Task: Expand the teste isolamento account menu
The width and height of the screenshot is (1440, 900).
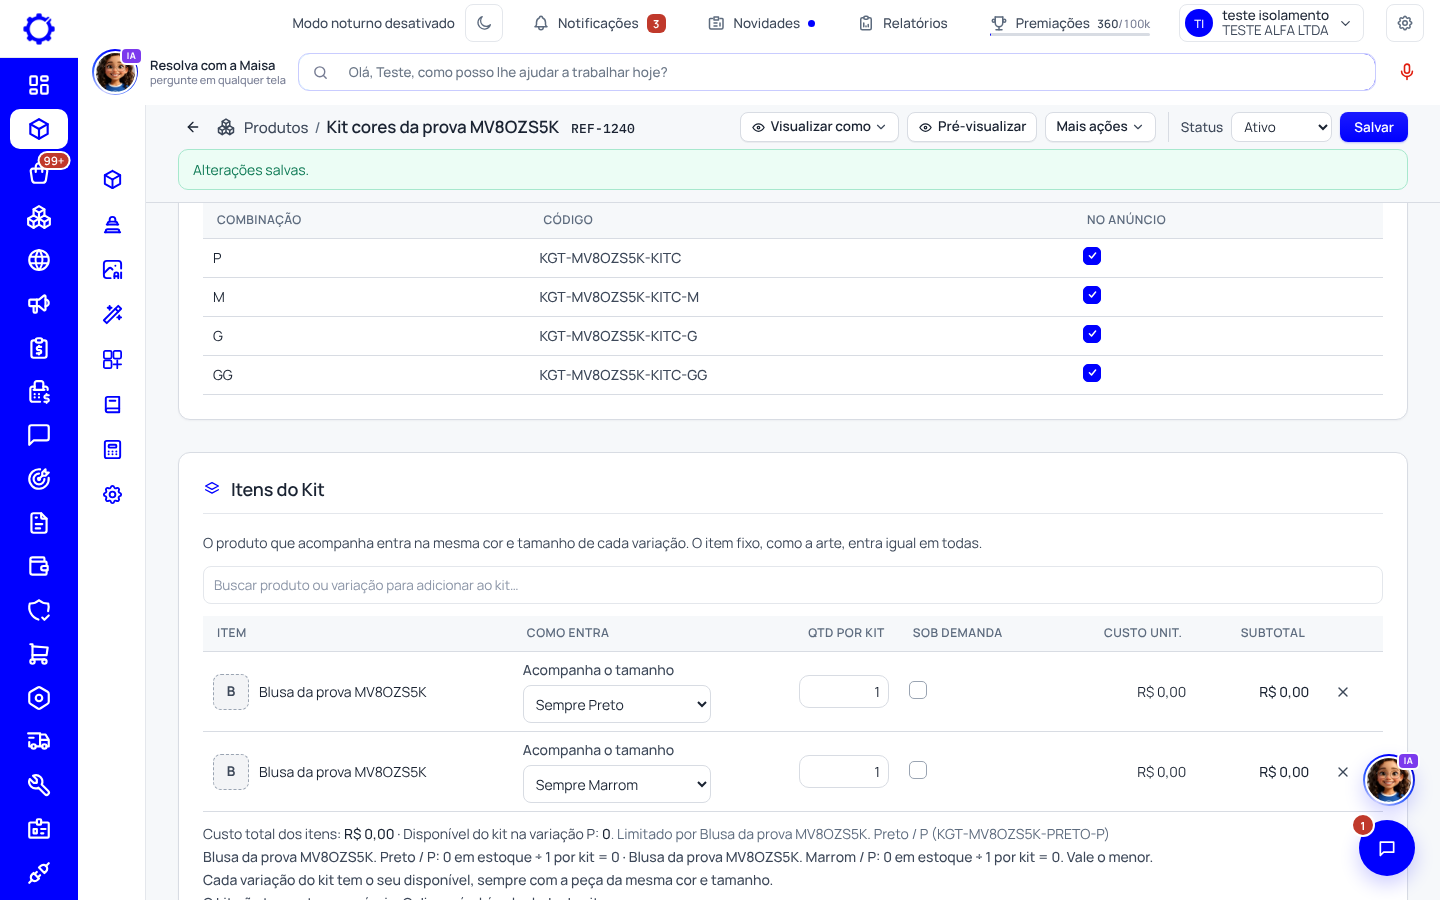Action: [1272, 23]
